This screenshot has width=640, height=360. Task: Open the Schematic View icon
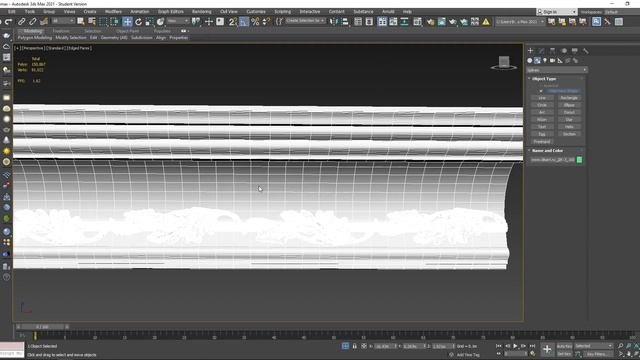pos(404,22)
